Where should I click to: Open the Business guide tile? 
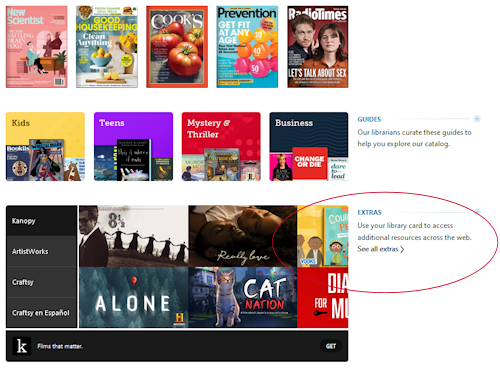pyautogui.click(x=309, y=147)
